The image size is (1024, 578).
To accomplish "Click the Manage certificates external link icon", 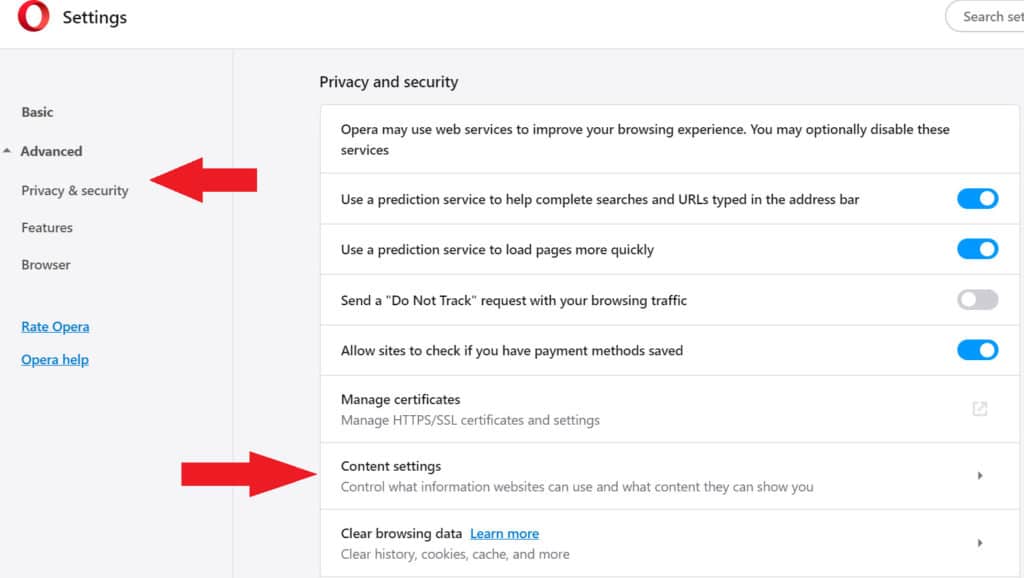I will [x=980, y=409].
